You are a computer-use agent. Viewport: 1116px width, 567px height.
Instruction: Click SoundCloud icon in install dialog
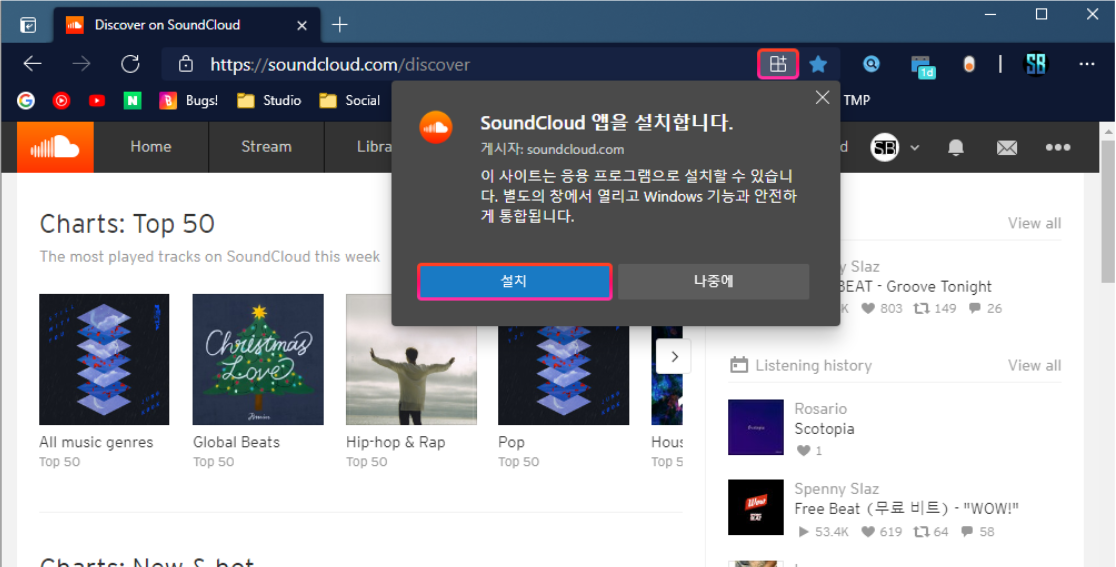[x=436, y=128]
